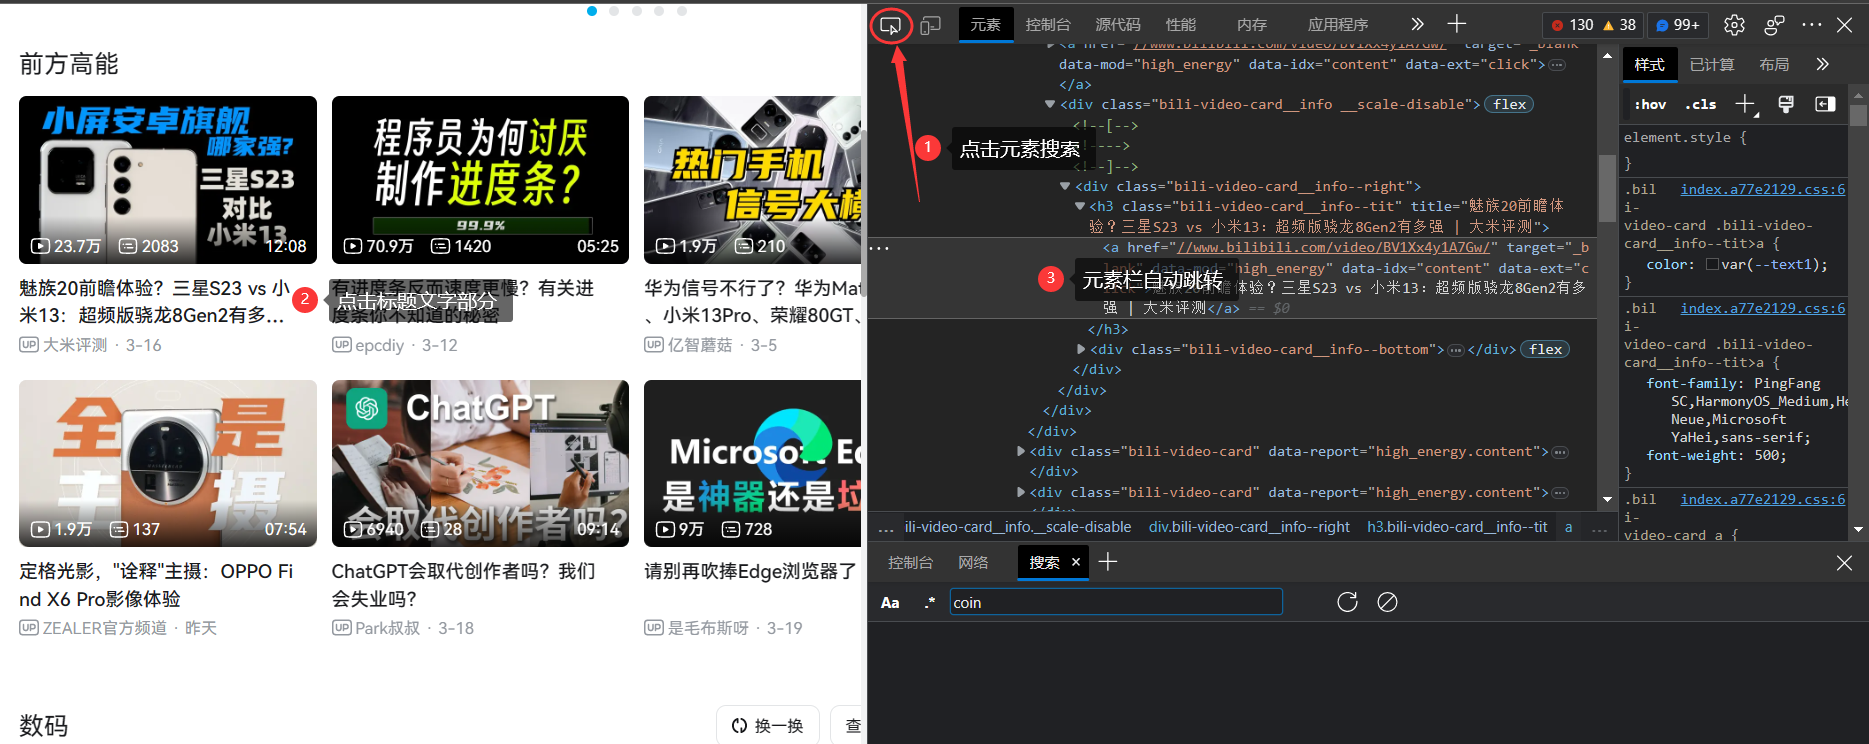
Task: Click row actions ellipsis left of selected DOM line
Action: click(879, 248)
